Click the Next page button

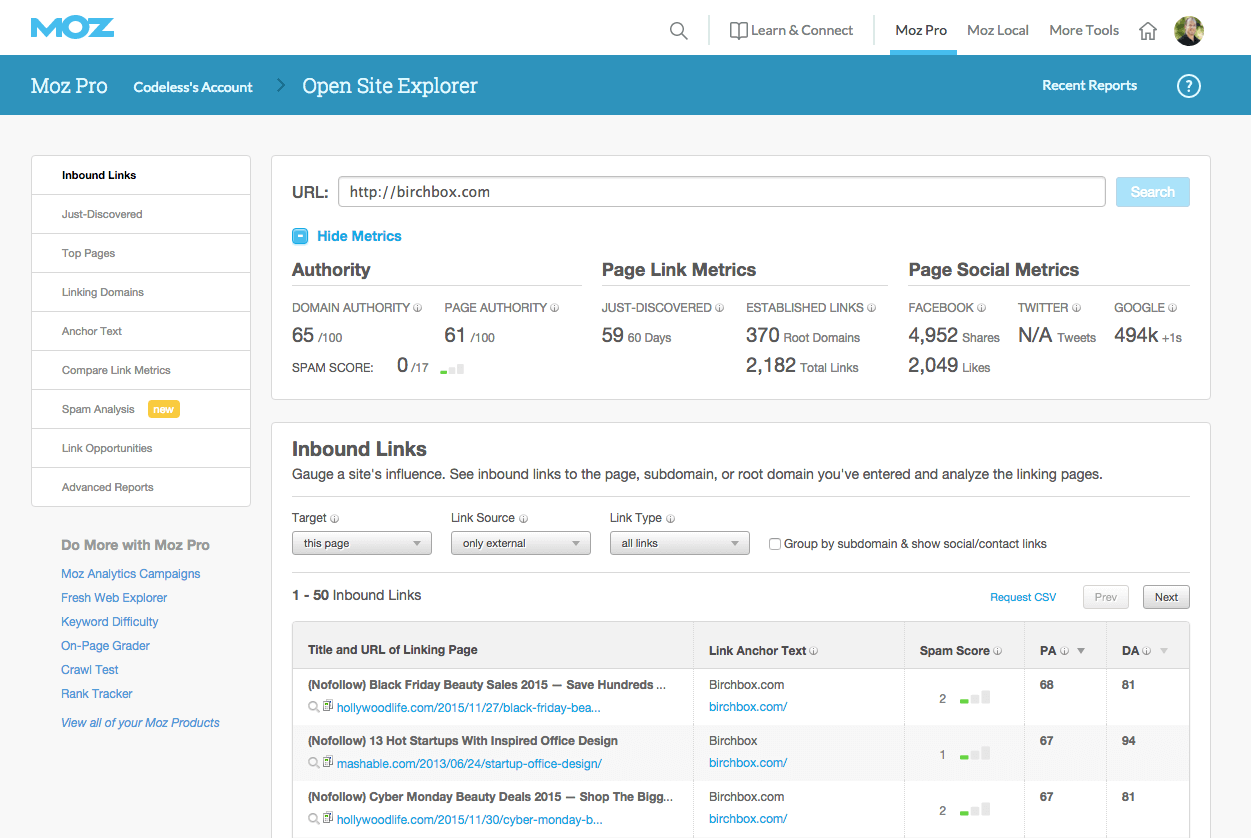1166,597
